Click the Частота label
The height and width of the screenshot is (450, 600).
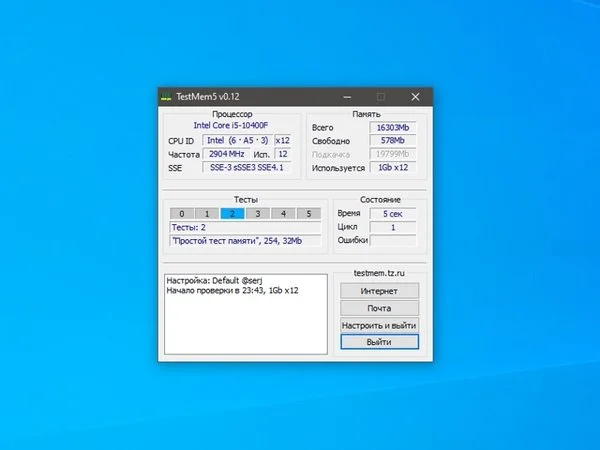(x=184, y=155)
